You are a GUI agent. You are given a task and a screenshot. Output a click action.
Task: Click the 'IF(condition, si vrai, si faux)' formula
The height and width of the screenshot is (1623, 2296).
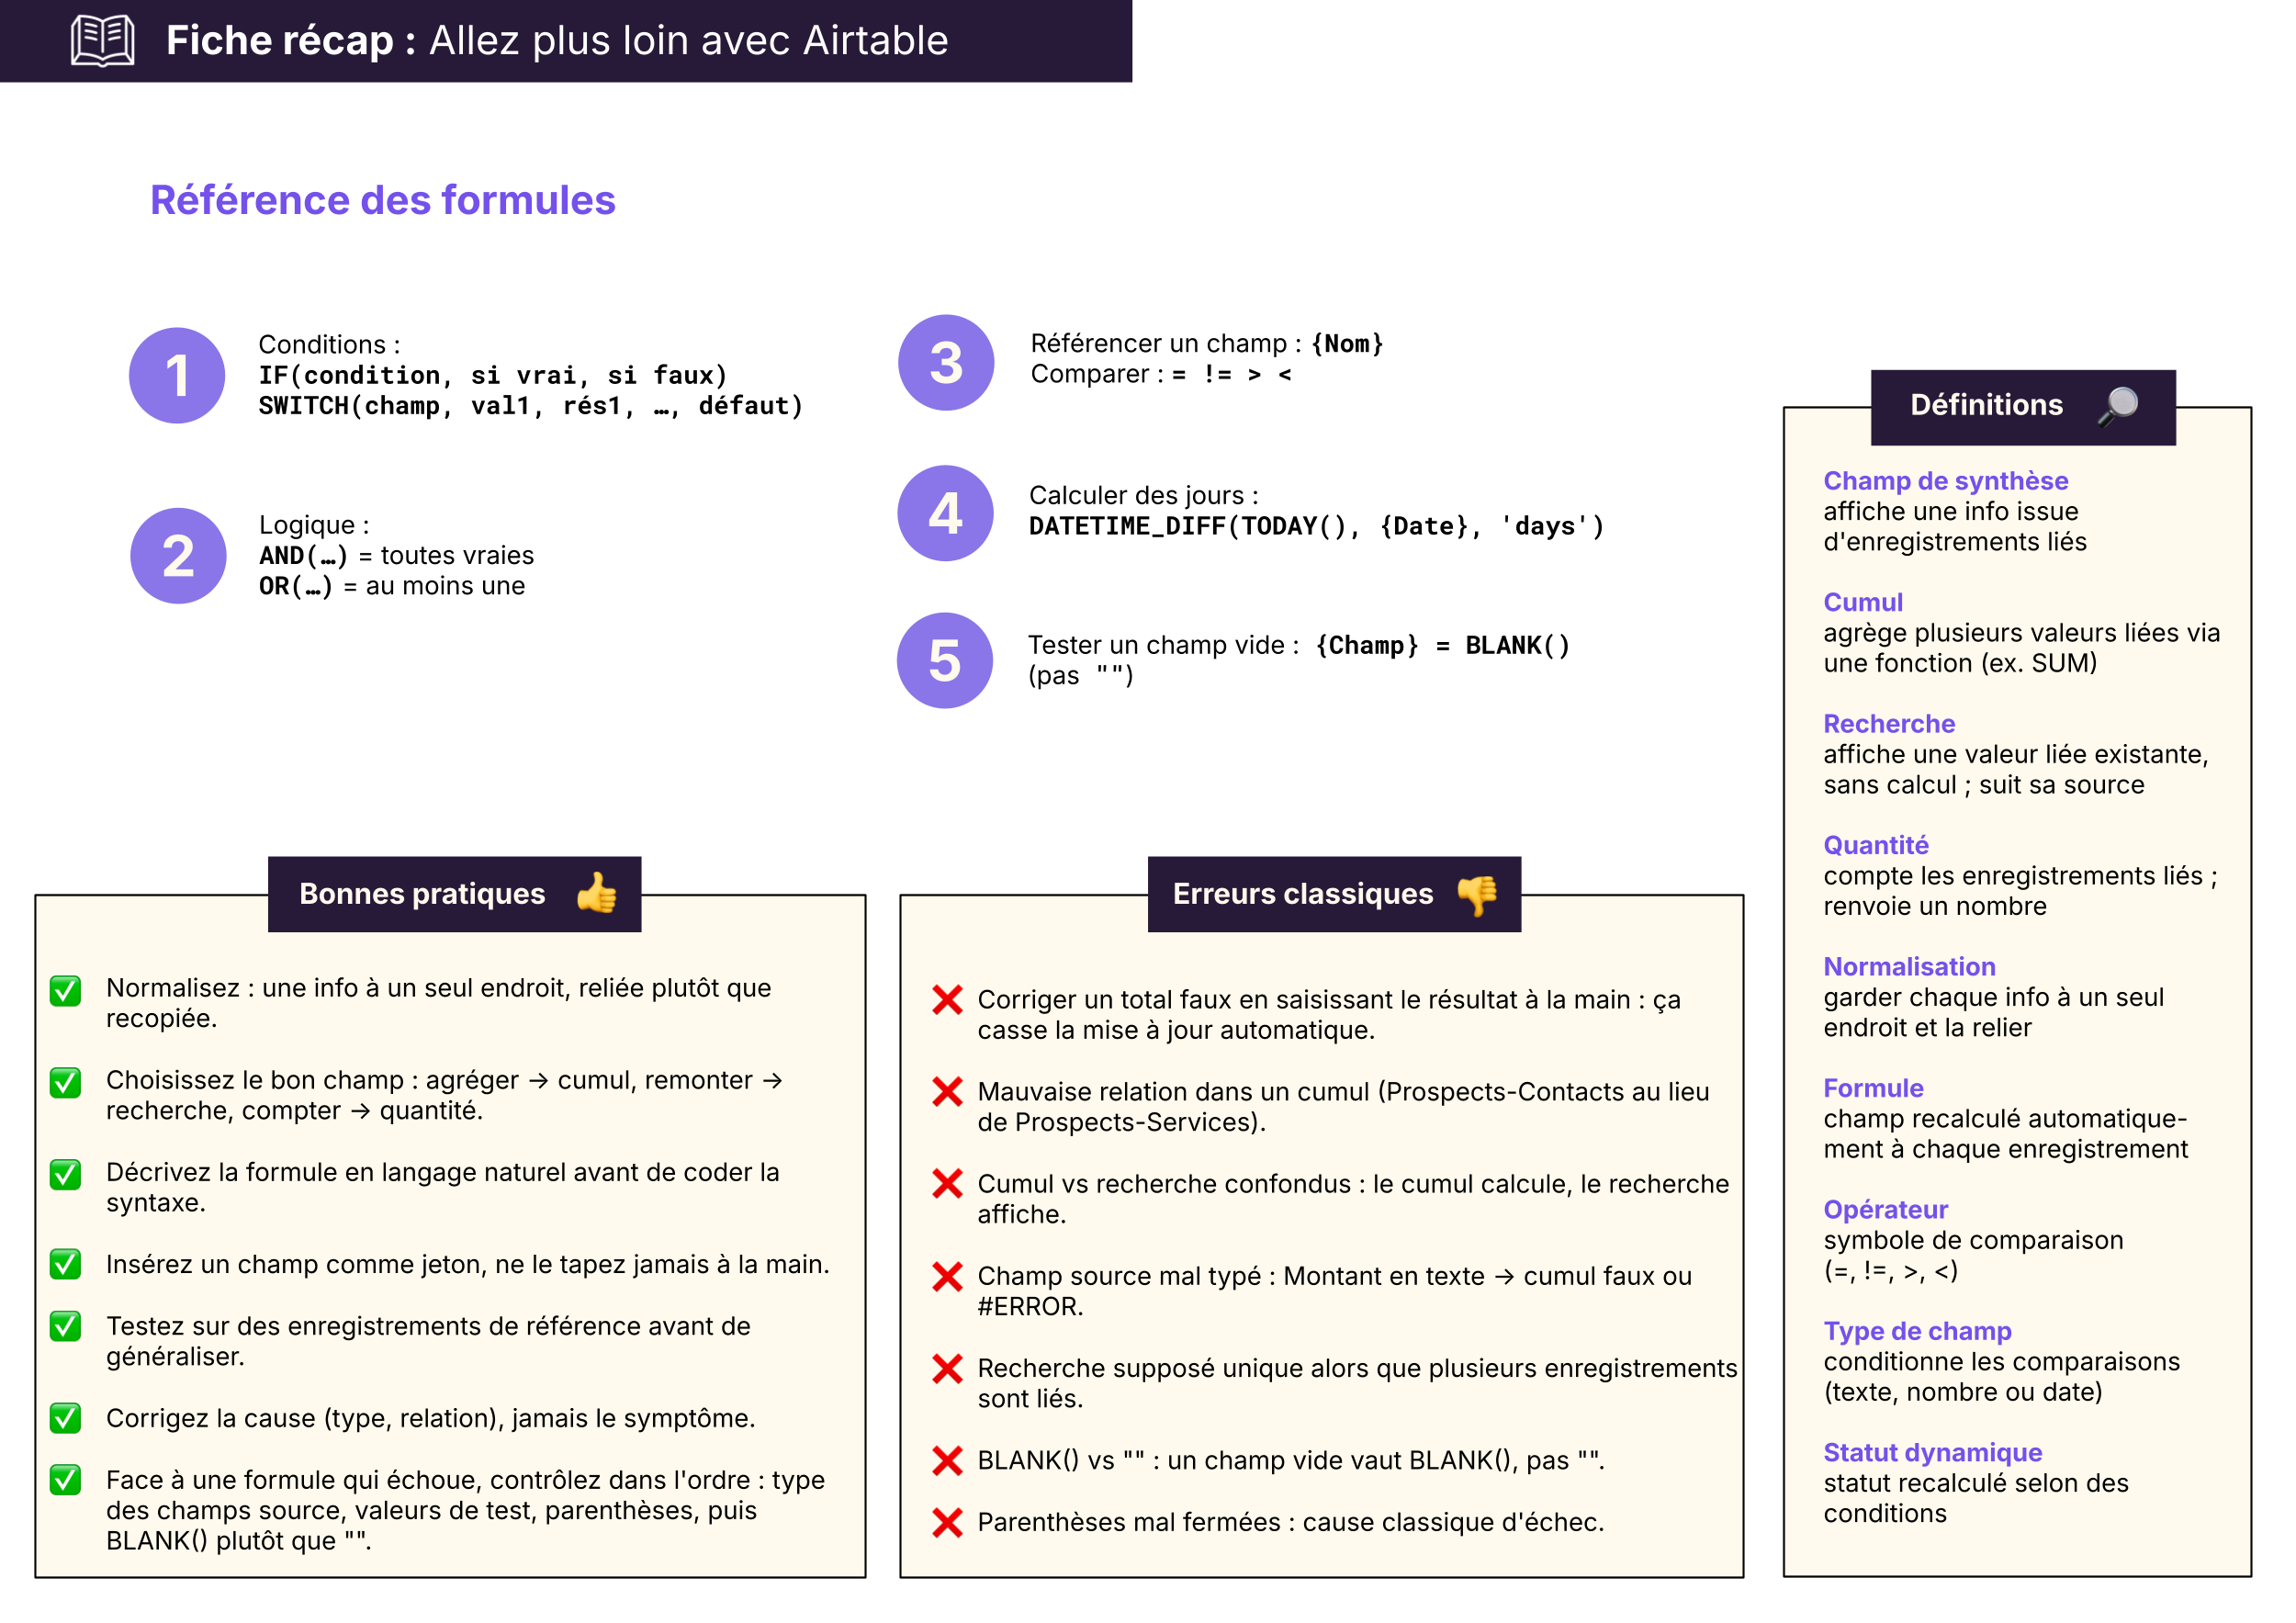(x=493, y=376)
